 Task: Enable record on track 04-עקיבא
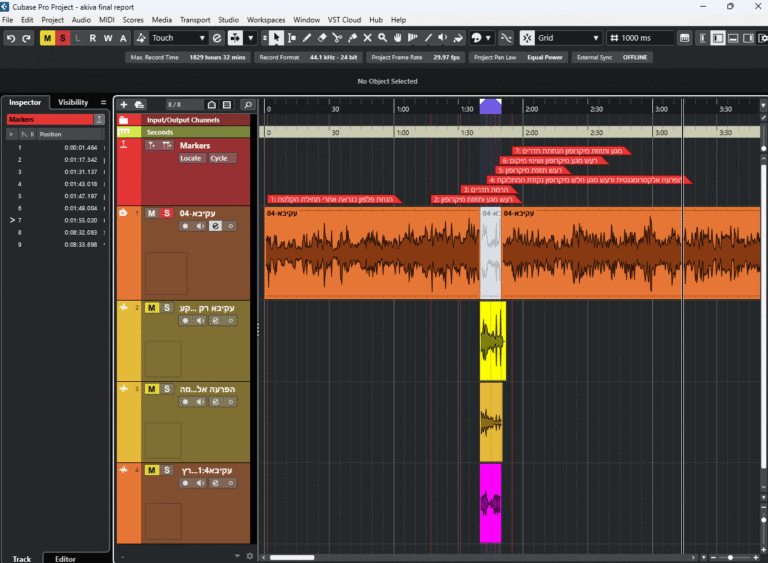pos(185,226)
